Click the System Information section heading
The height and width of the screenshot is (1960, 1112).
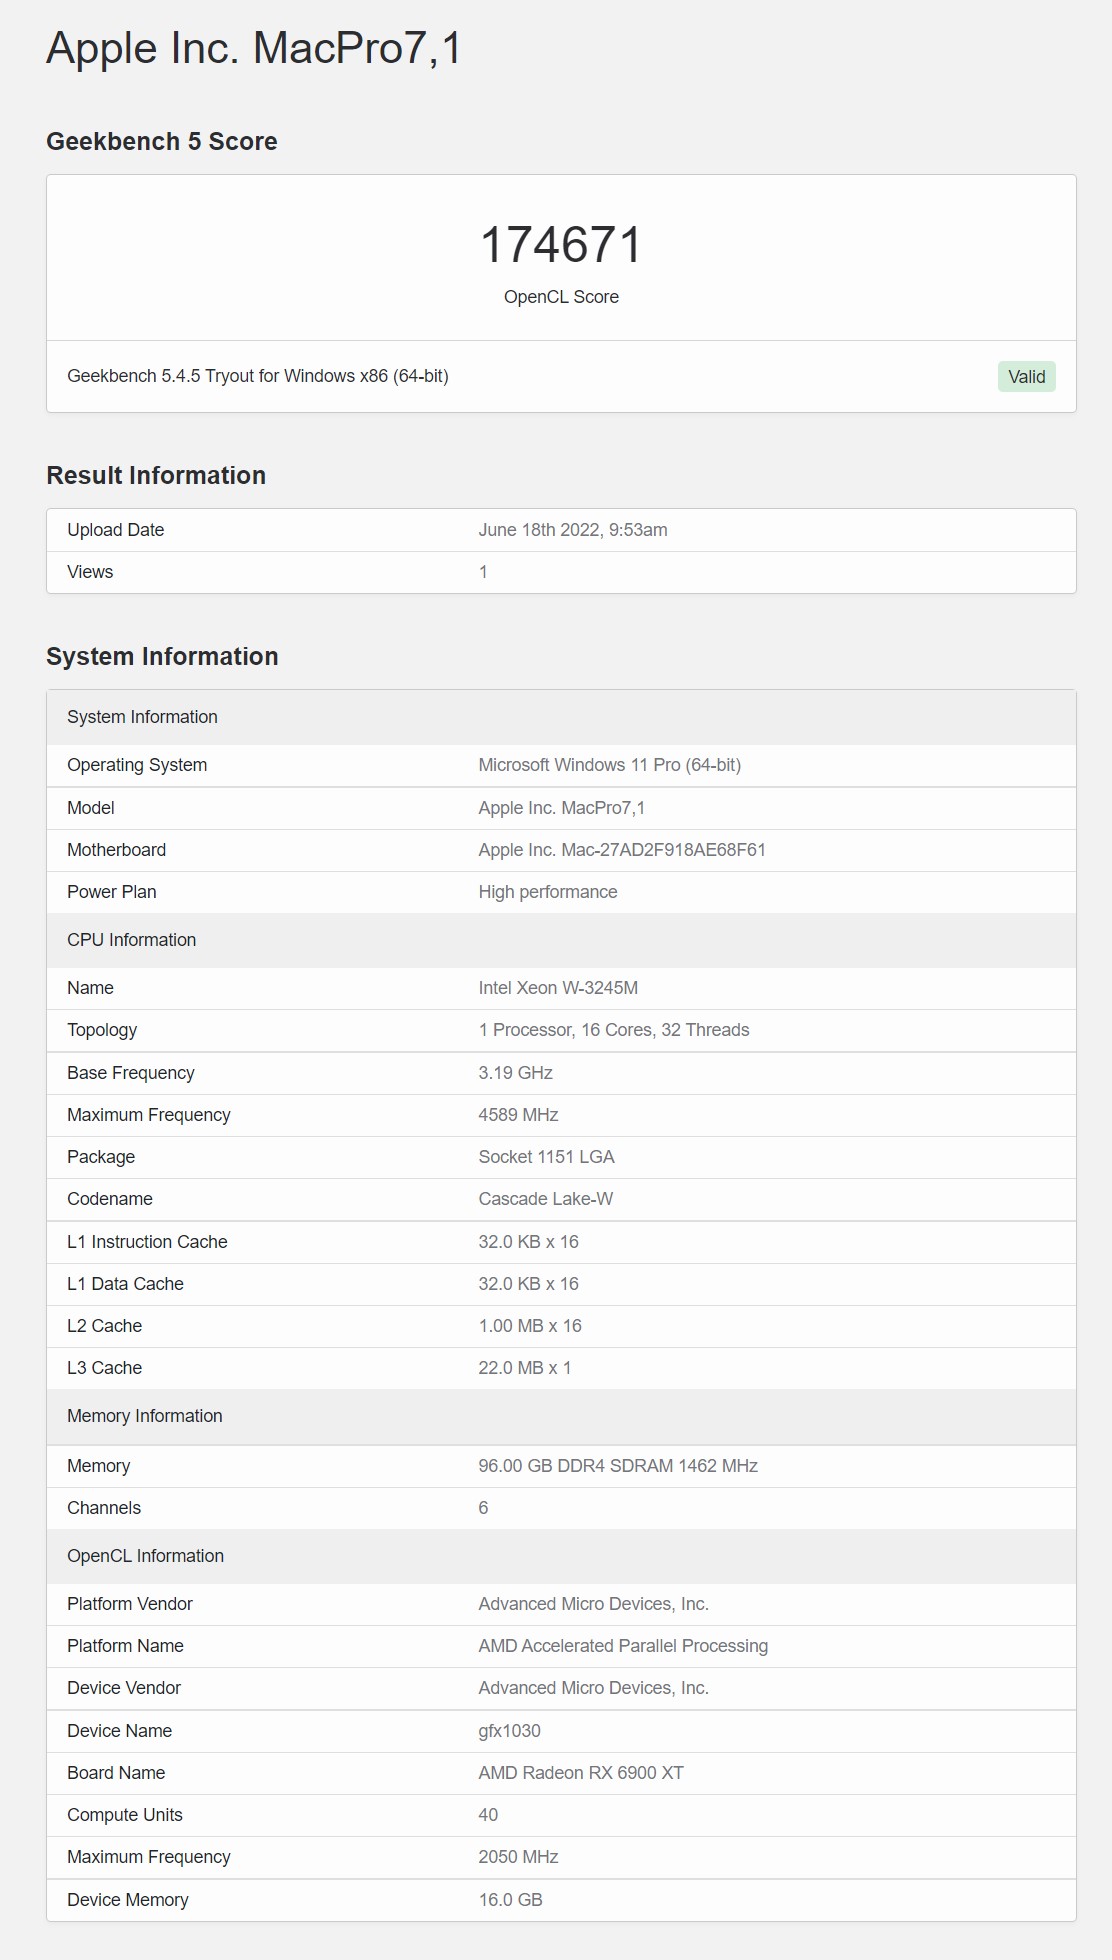click(162, 656)
